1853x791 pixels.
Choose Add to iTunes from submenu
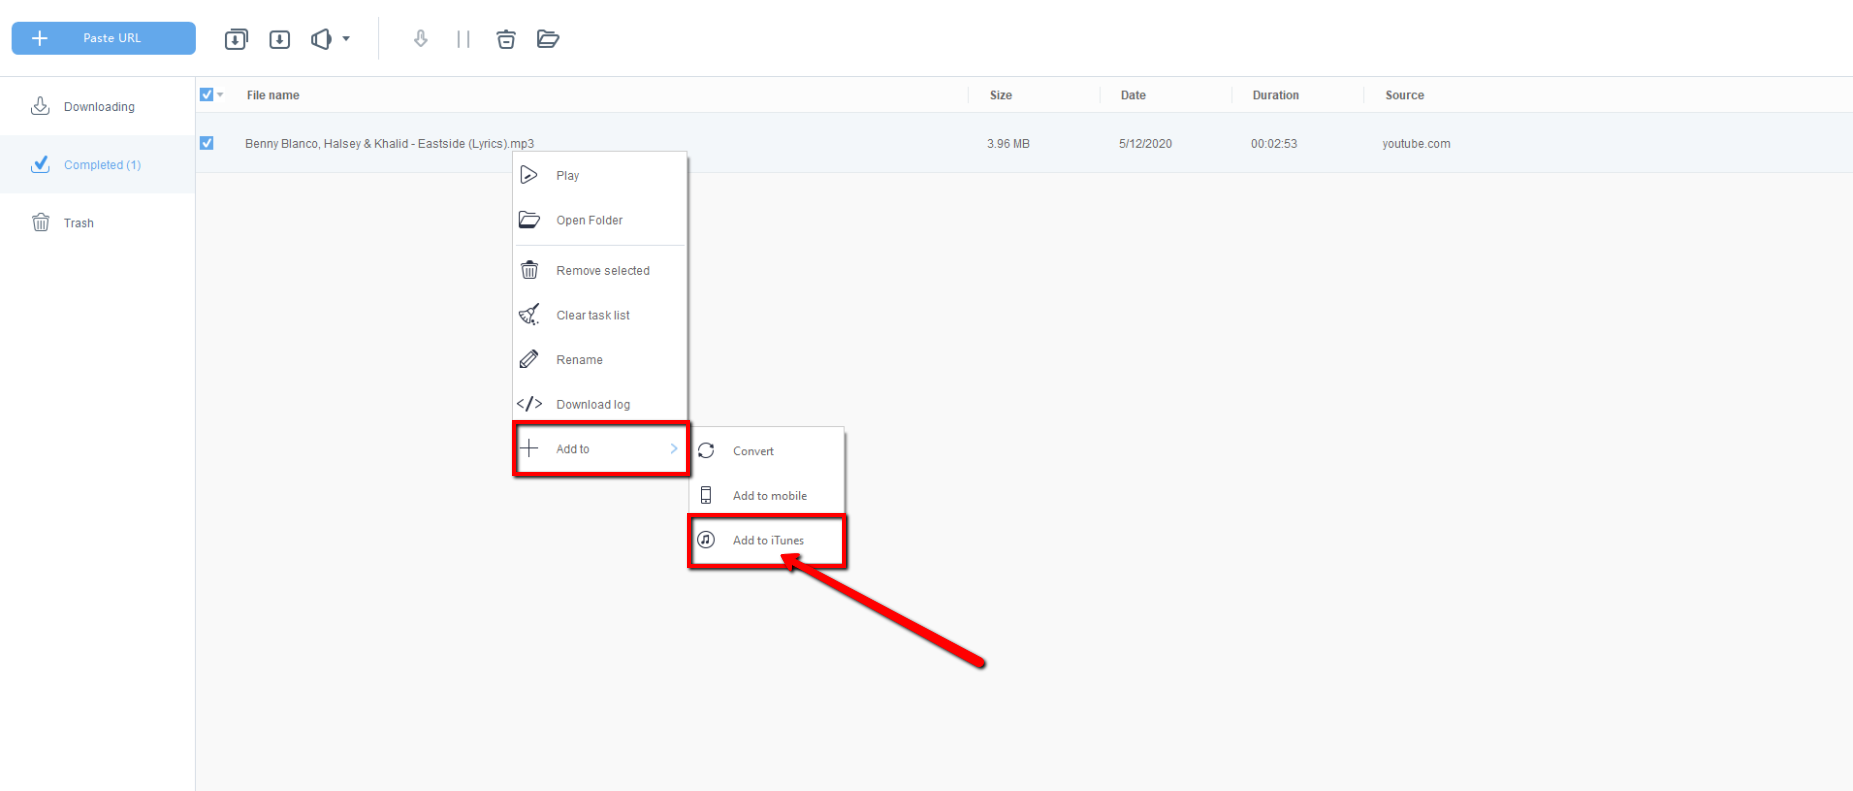click(767, 541)
